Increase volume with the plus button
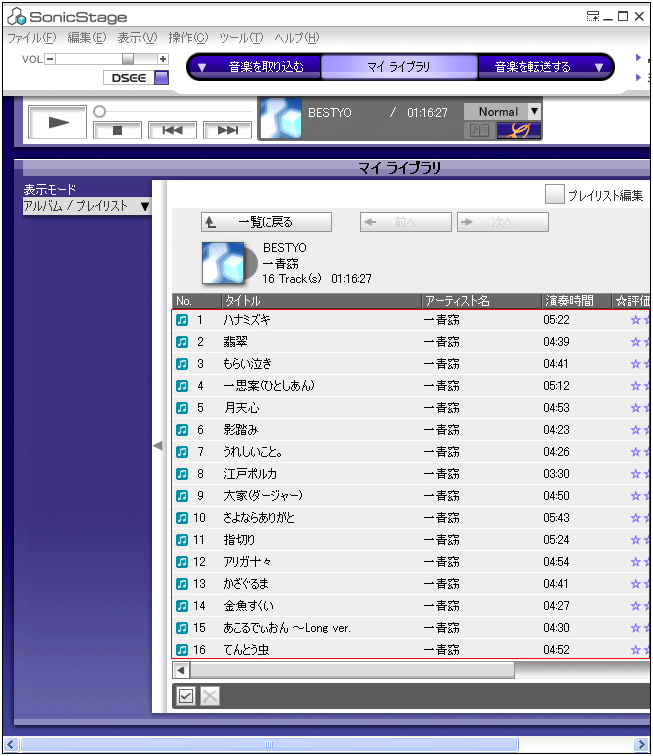The image size is (653, 756). pyautogui.click(x=163, y=59)
